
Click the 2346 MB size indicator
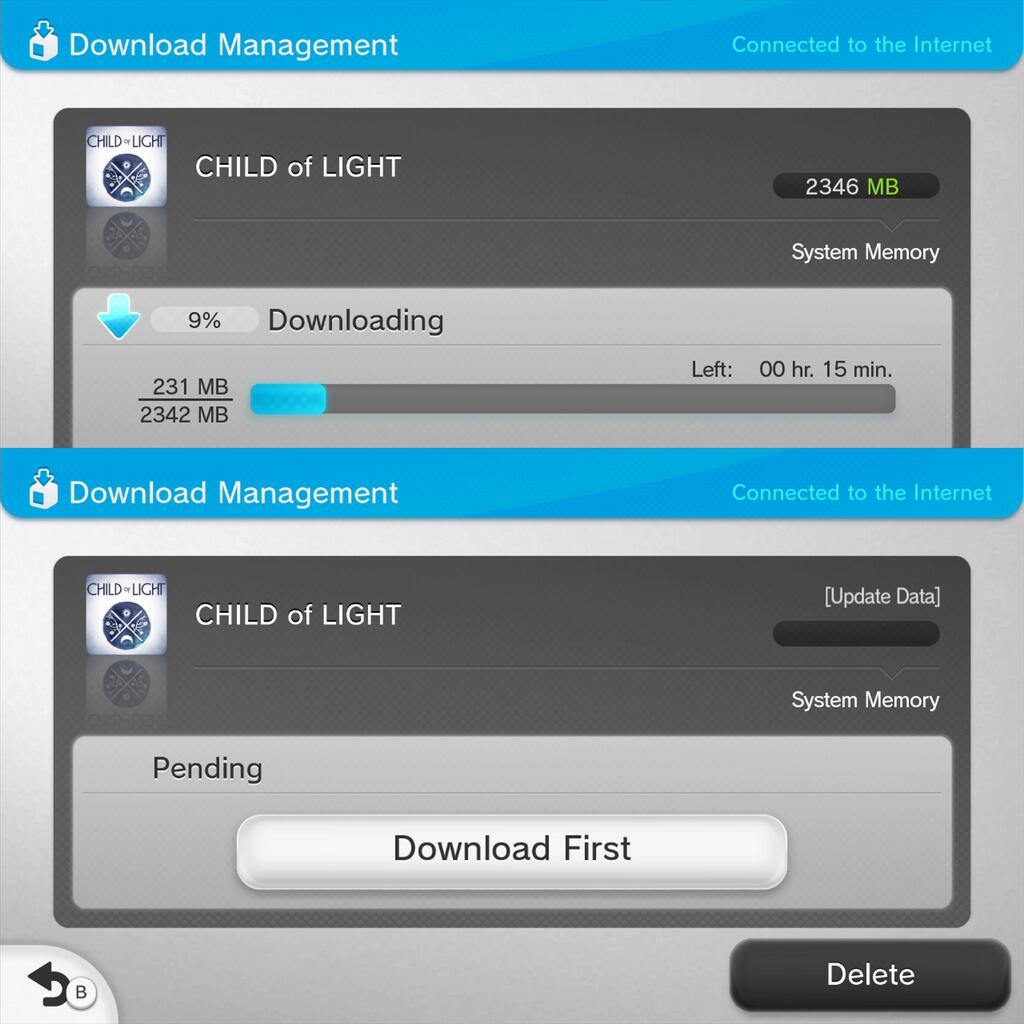click(856, 186)
